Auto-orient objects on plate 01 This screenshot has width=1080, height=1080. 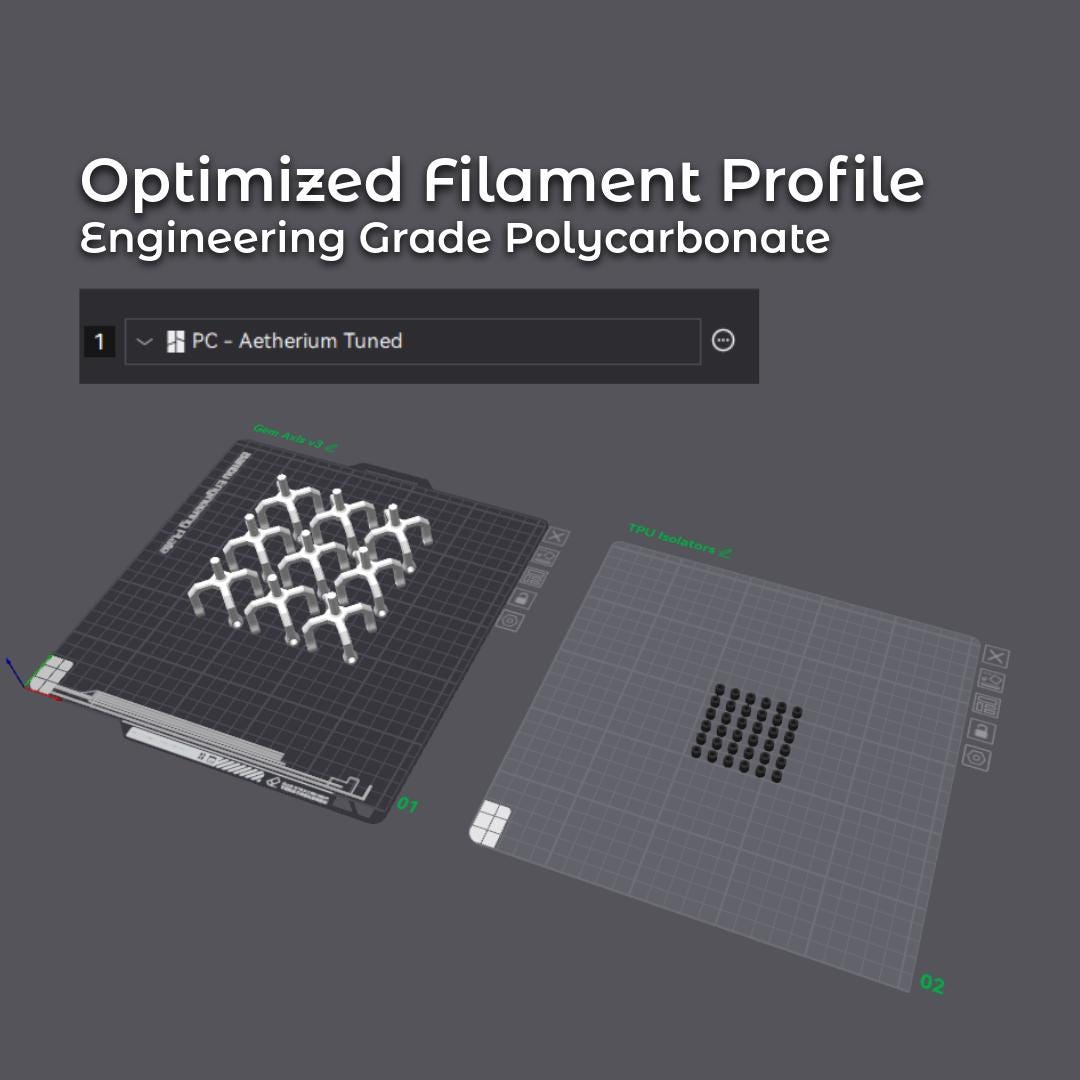click(x=546, y=557)
